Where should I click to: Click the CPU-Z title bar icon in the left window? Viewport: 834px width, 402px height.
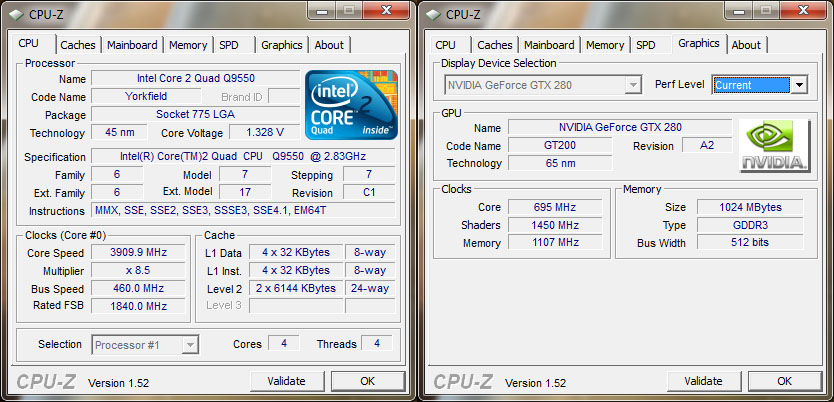[16, 14]
